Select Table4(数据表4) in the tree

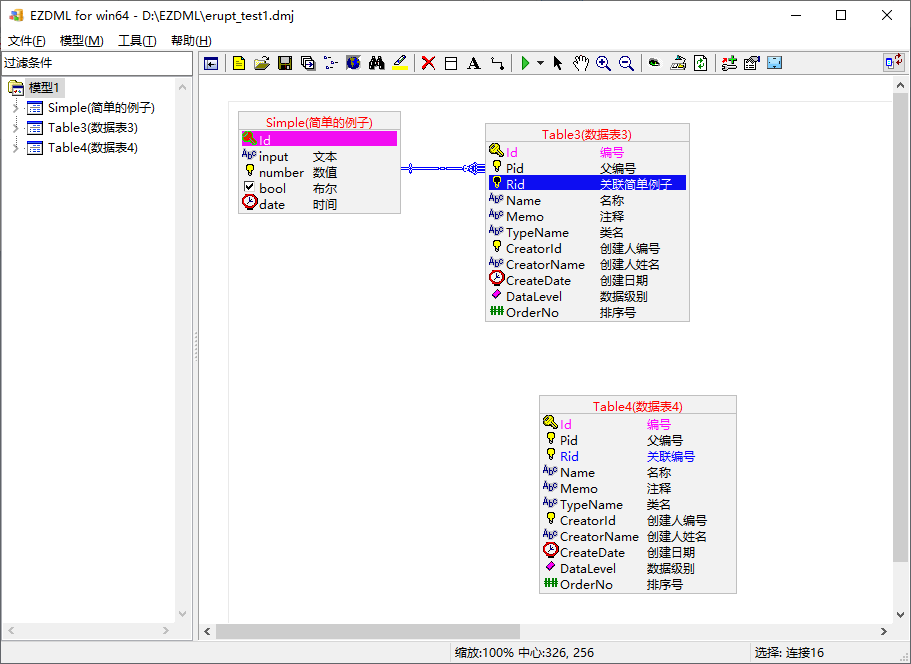pos(93,148)
